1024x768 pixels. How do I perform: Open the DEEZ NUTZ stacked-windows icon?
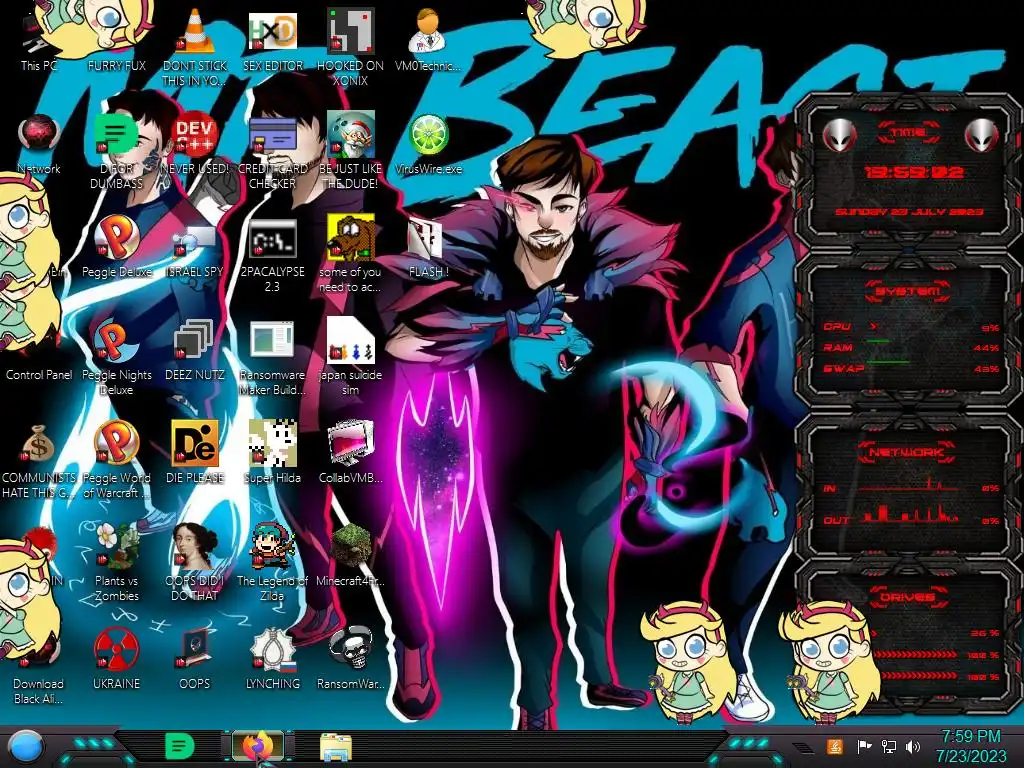(195, 340)
